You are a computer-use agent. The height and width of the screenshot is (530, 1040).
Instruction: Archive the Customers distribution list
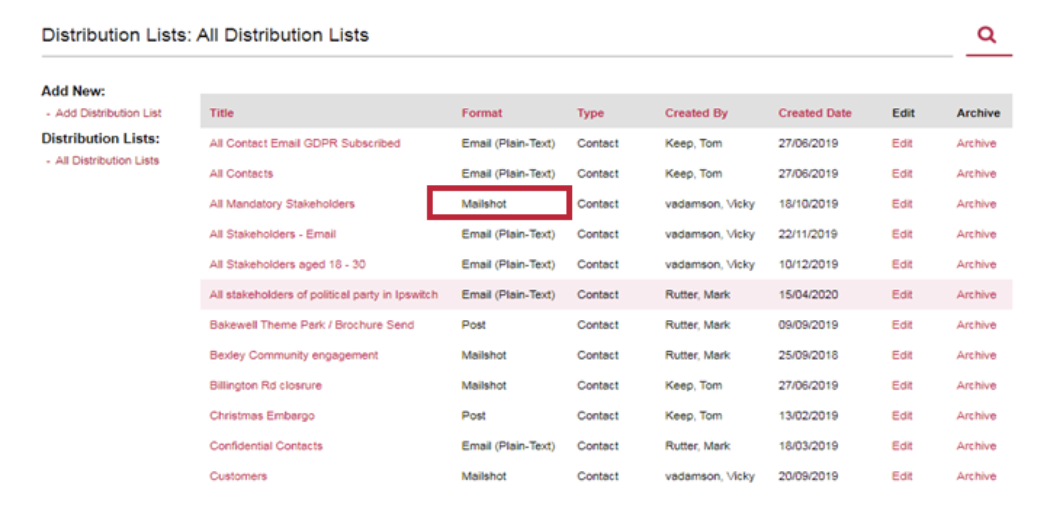976,476
